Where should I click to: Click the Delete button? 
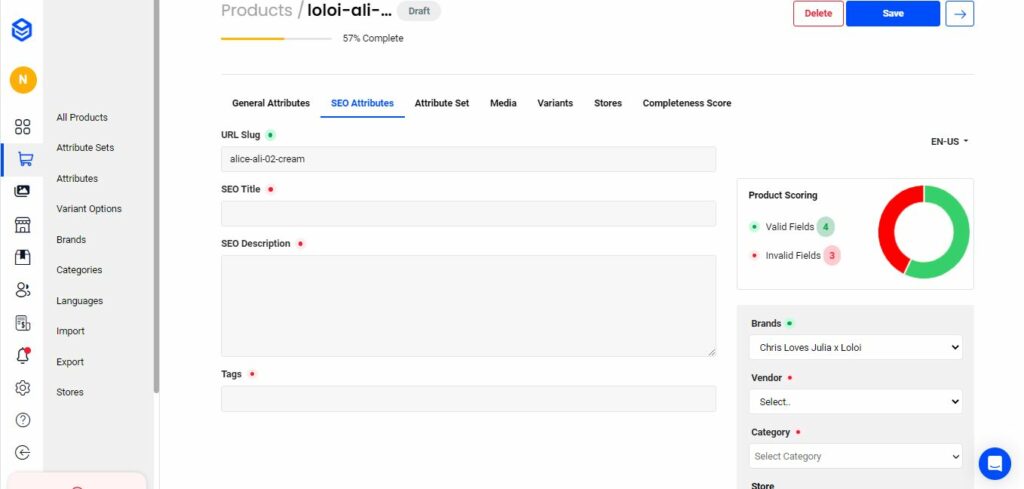click(x=818, y=14)
